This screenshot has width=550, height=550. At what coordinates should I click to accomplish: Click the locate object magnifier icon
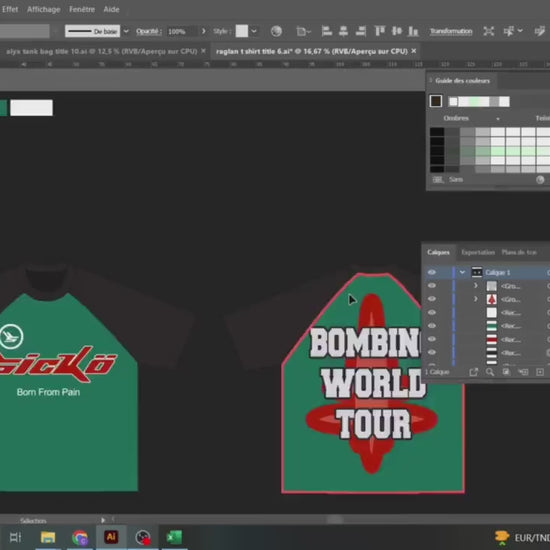[490, 372]
